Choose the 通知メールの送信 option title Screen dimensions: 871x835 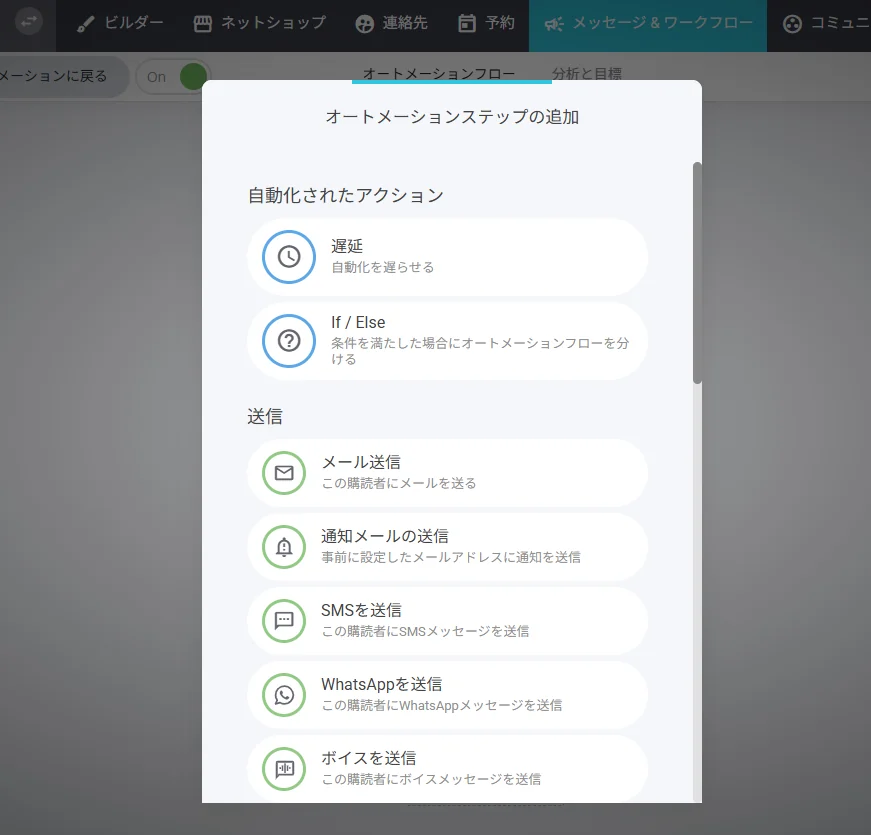[385, 536]
